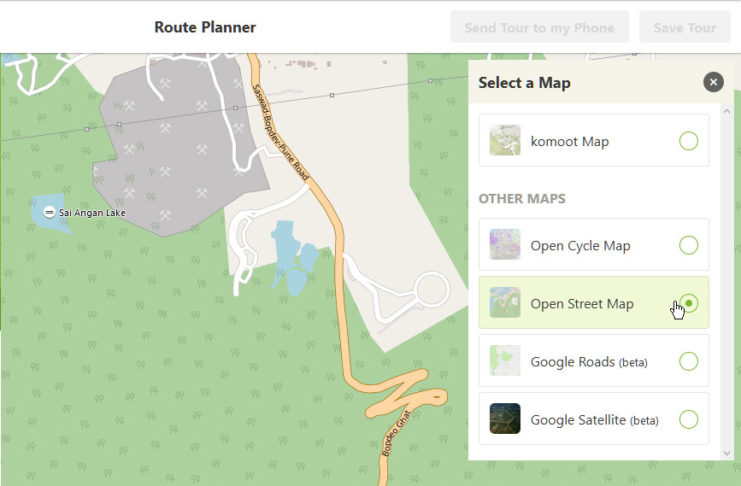Click the Sai Angan Lake marker icon

coord(50,213)
